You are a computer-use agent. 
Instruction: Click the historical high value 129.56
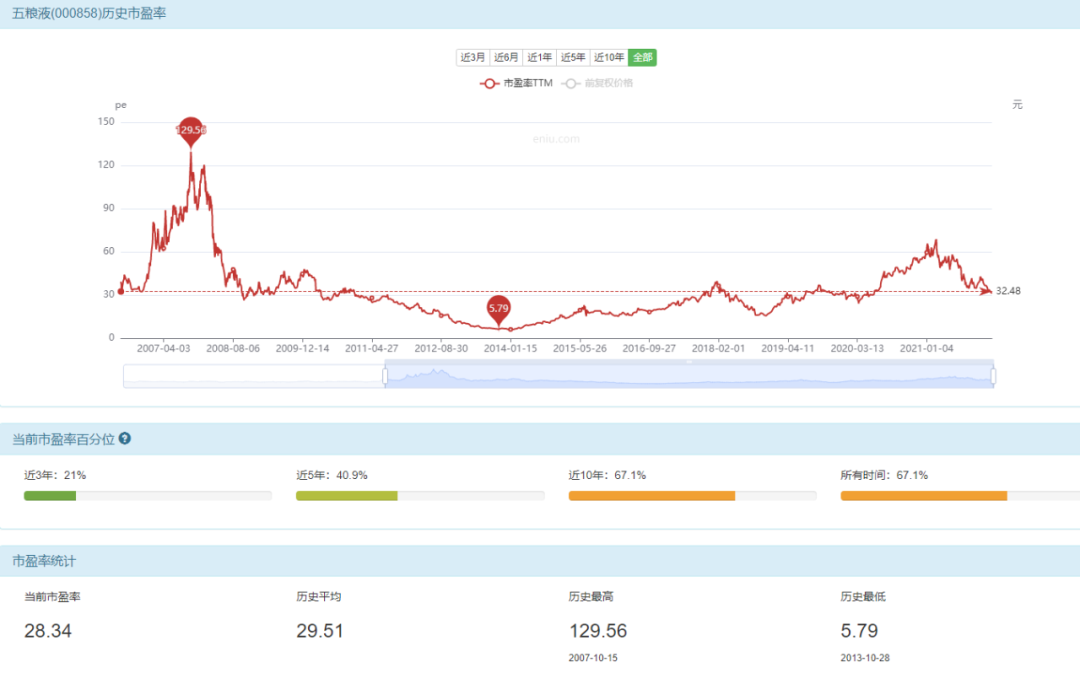pos(598,630)
